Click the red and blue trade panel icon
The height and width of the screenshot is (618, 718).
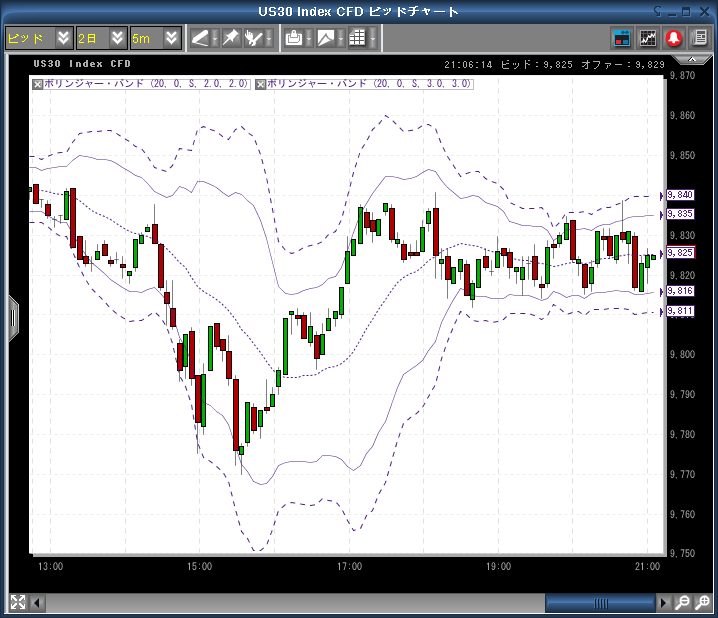click(x=622, y=38)
